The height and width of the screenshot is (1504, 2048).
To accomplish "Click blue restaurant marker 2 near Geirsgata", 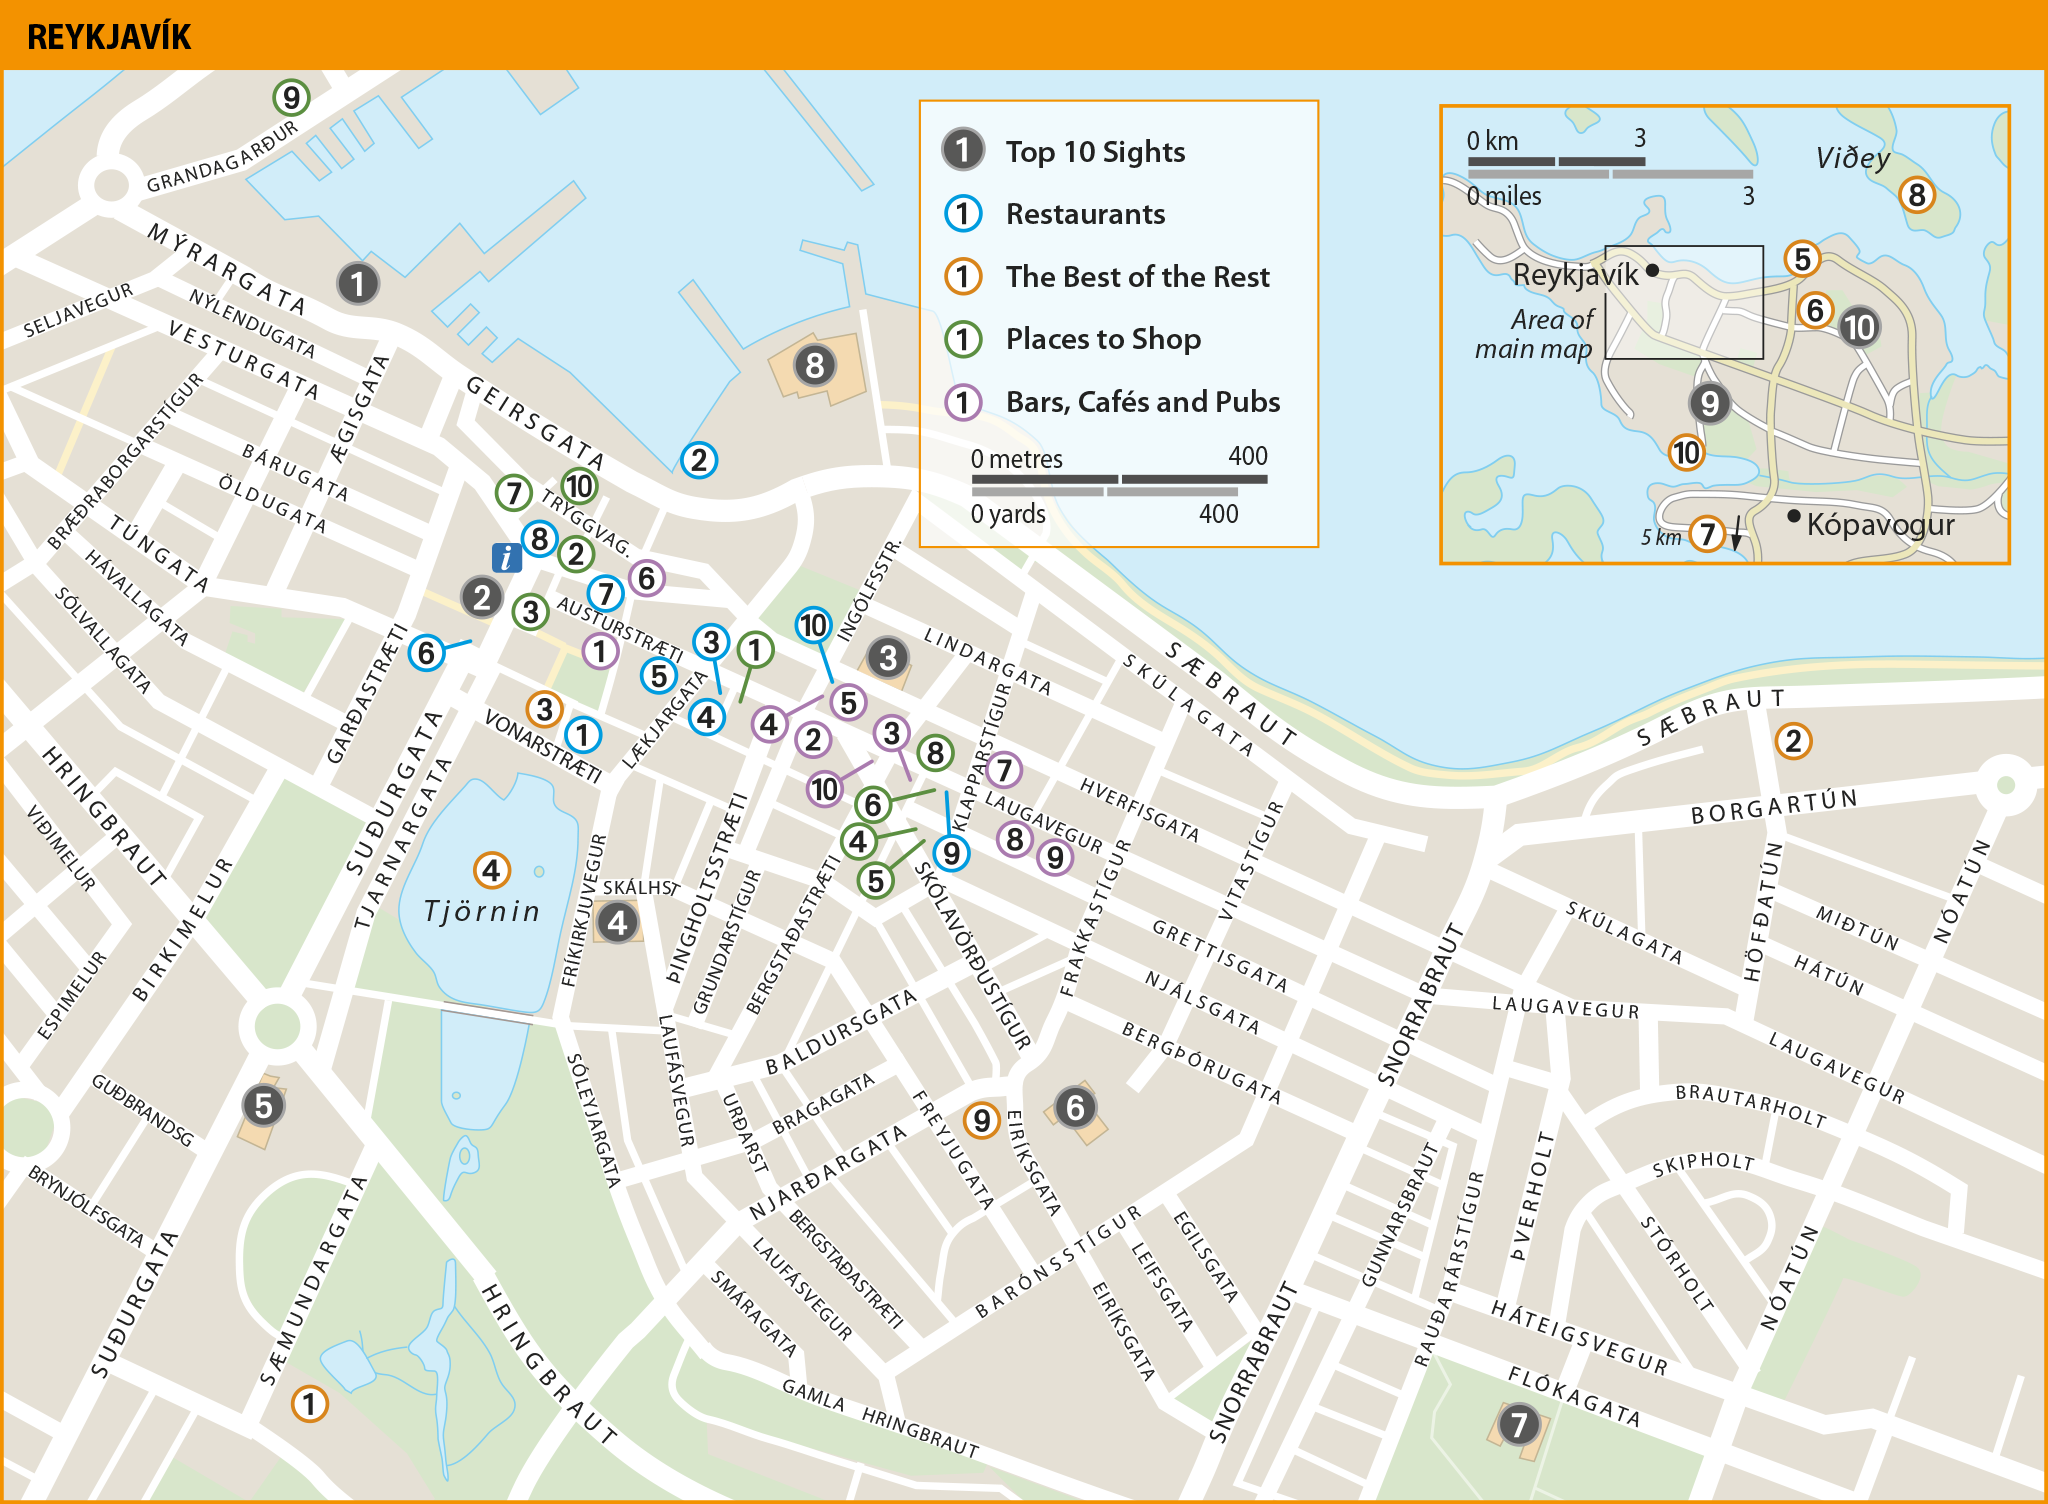I will [699, 460].
